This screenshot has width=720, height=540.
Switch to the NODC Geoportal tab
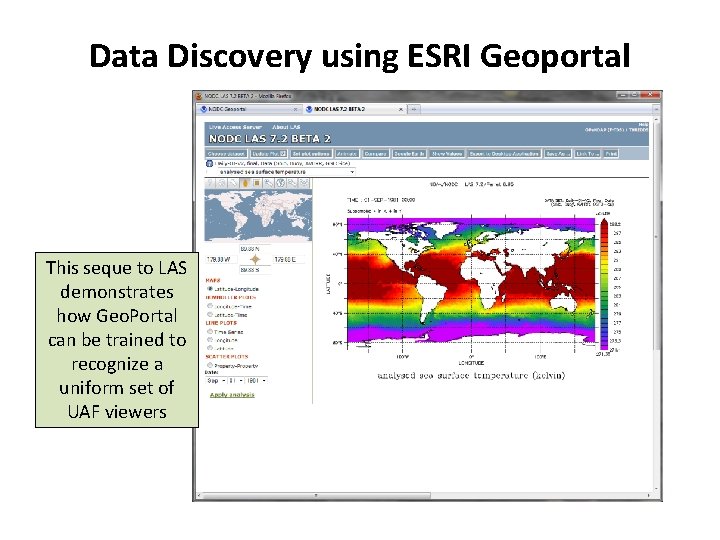click(249, 109)
